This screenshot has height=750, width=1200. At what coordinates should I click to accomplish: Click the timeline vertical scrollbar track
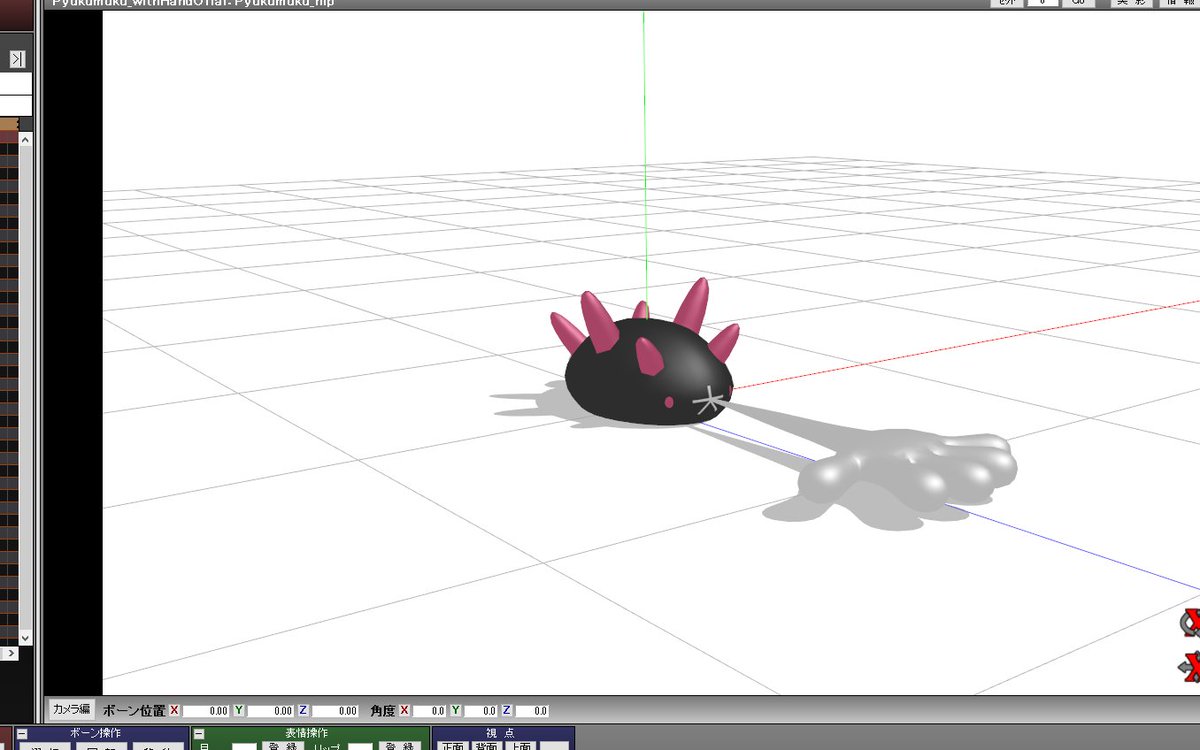(x=25, y=390)
